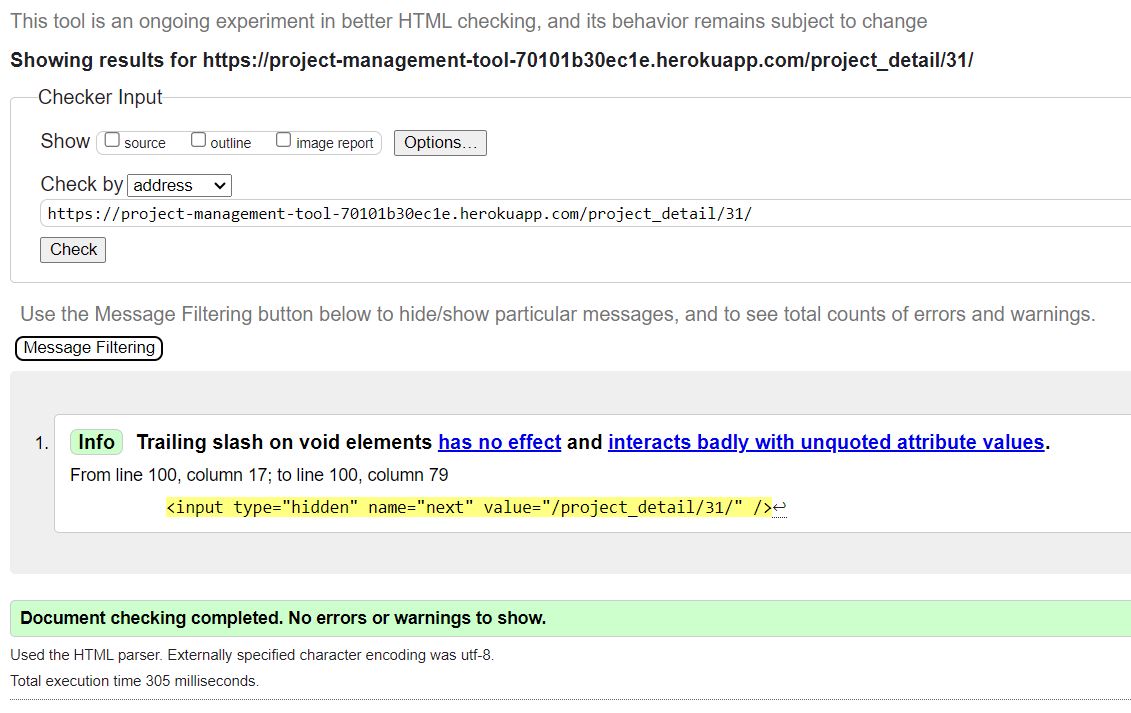Check the outline option
Image resolution: width=1131 pixels, height=713 pixels.
[x=197, y=138]
